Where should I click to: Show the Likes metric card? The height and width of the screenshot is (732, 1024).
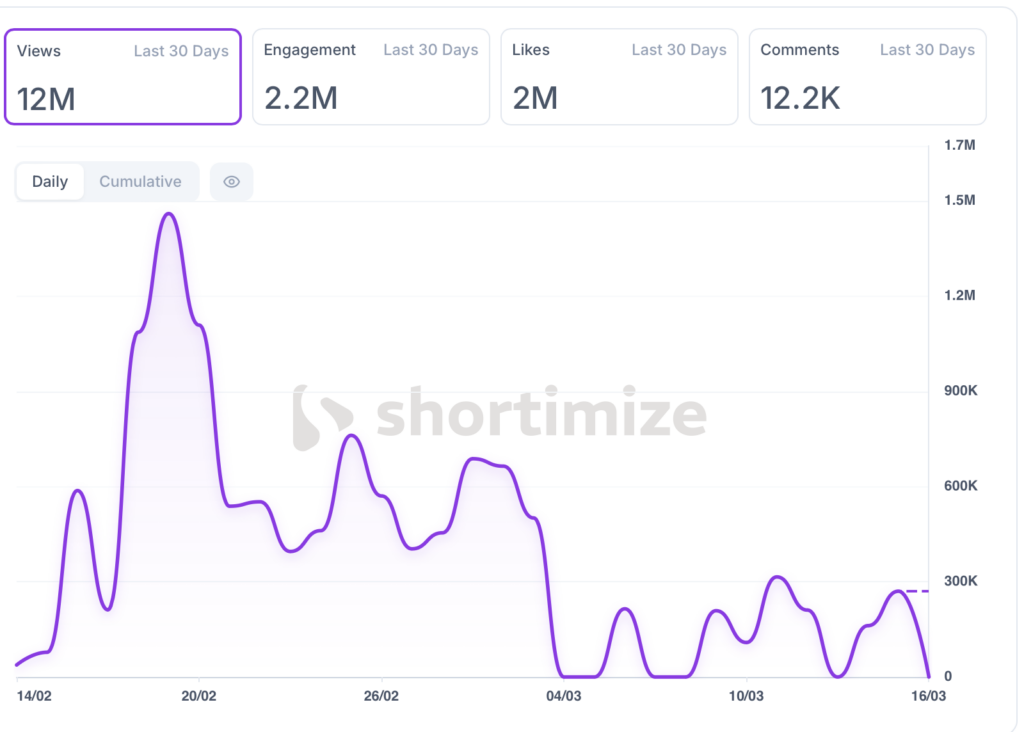coord(619,77)
